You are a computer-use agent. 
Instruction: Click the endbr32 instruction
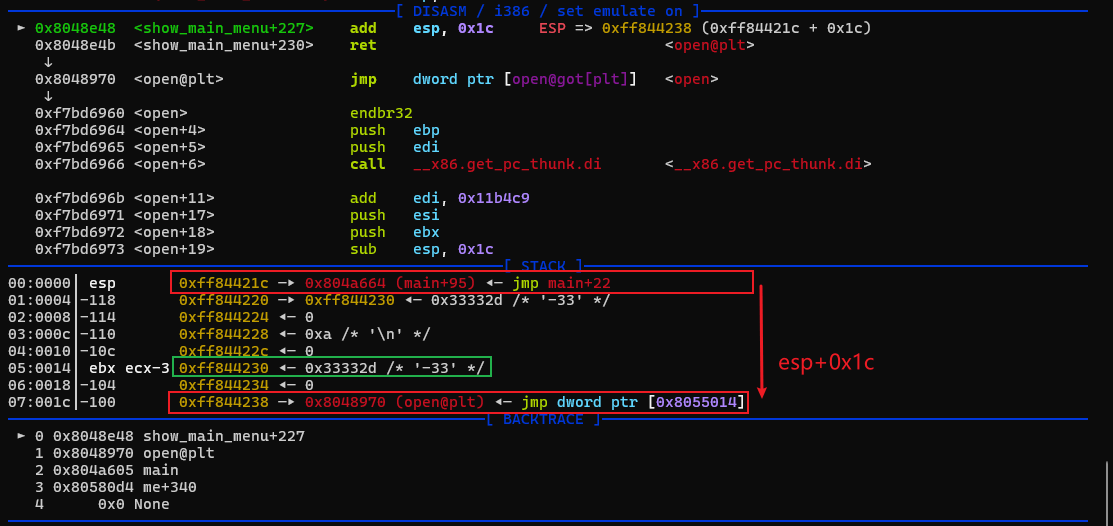381,113
